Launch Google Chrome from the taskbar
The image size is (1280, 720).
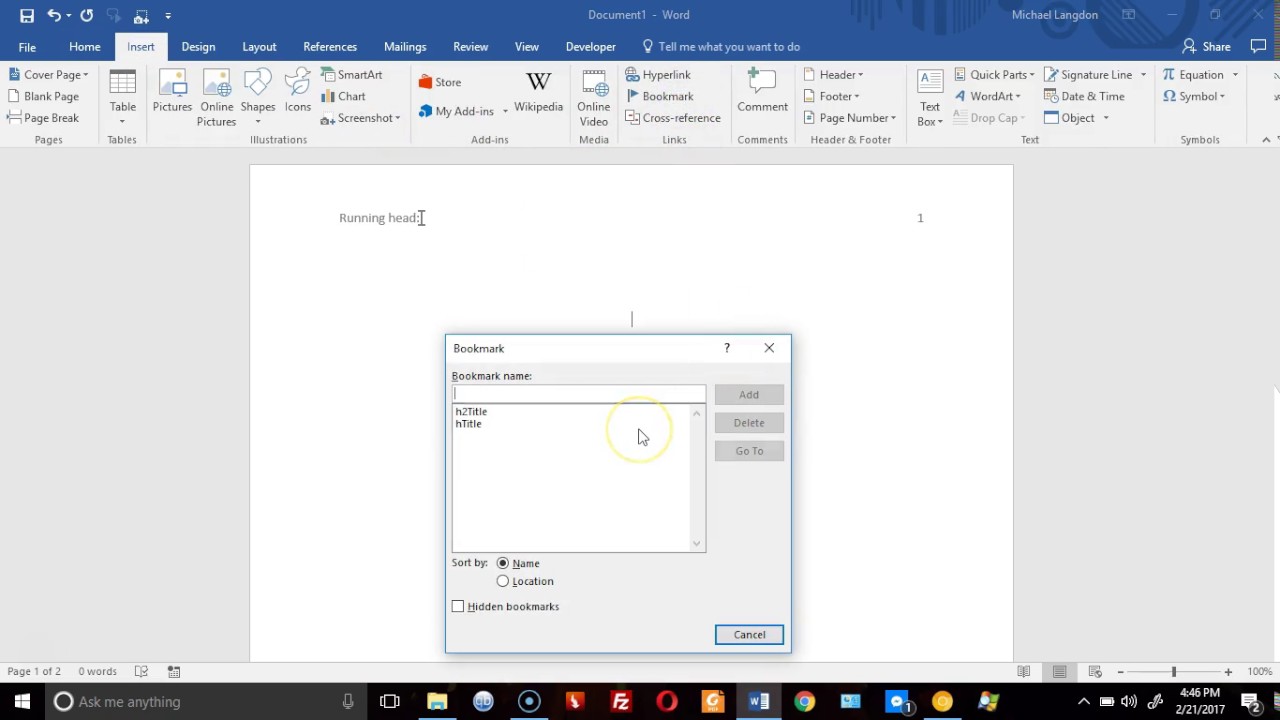[x=804, y=702]
